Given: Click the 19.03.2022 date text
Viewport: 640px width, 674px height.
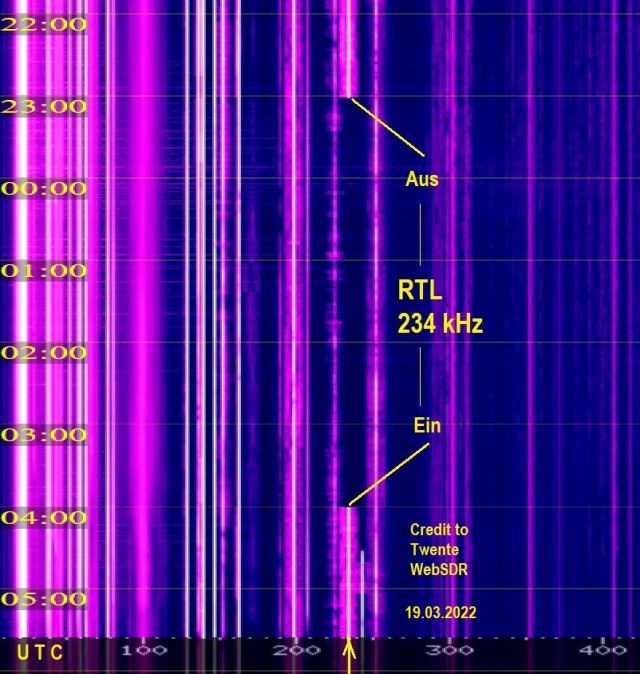Looking at the screenshot, I should click(x=440, y=609).
